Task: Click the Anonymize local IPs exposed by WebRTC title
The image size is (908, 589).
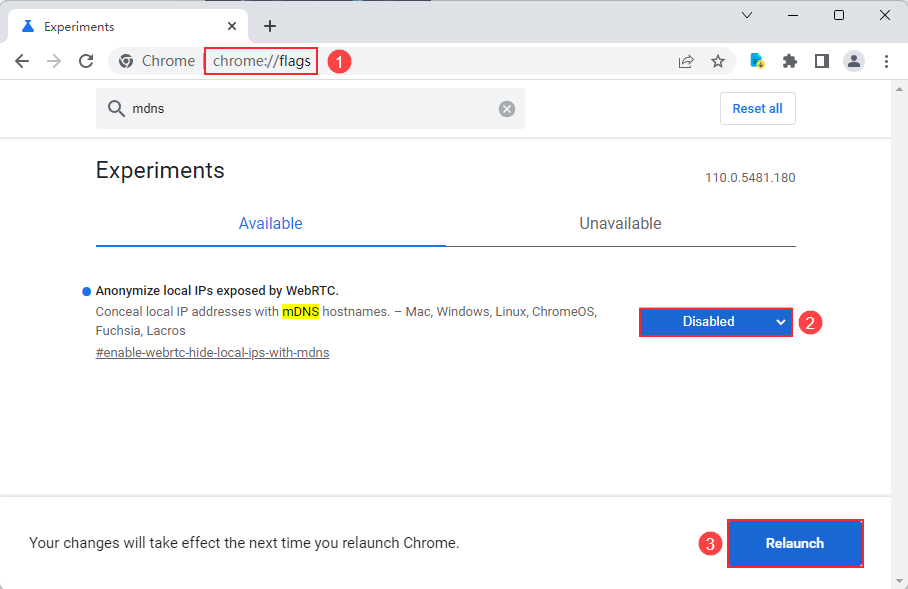Action: tap(217, 291)
